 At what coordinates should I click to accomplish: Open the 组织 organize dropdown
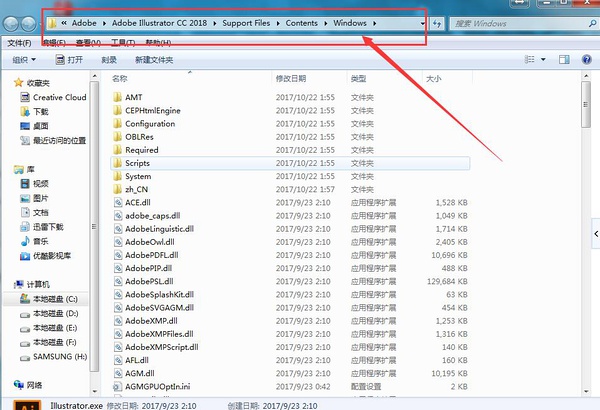[x=23, y=60]
